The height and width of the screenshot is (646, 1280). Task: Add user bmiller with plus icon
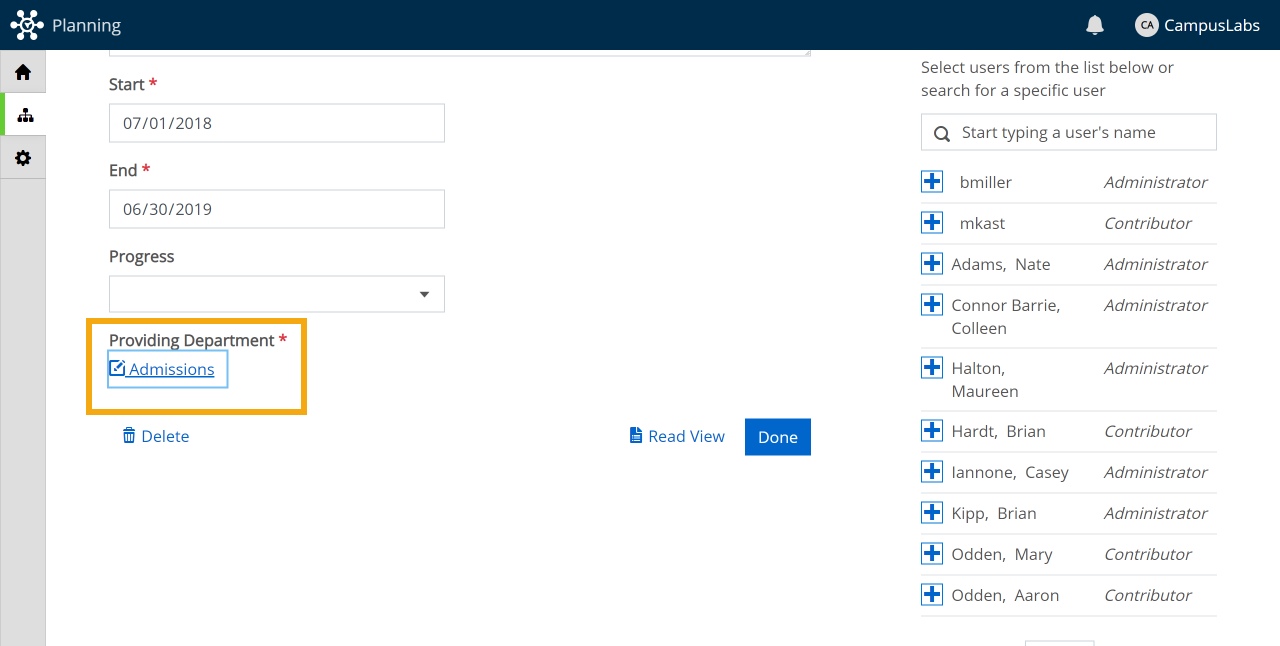pos(932,182)
